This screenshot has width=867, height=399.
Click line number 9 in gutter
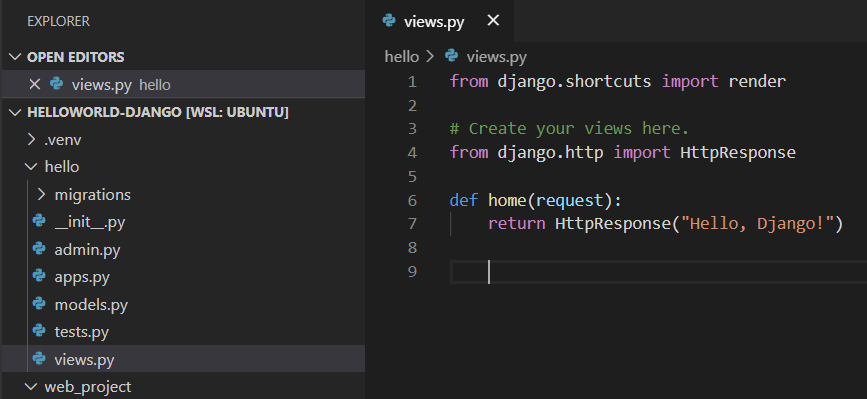pos(412,271)
